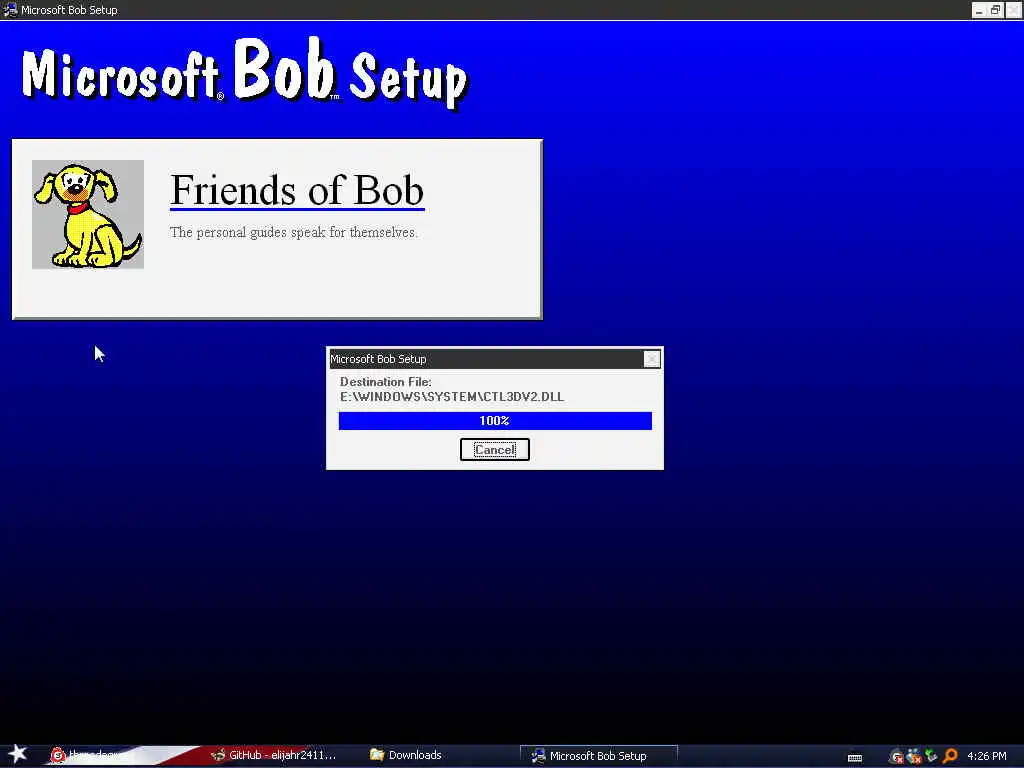
Task: Click the on-screen keyboard tray icon
Action: 855,757
